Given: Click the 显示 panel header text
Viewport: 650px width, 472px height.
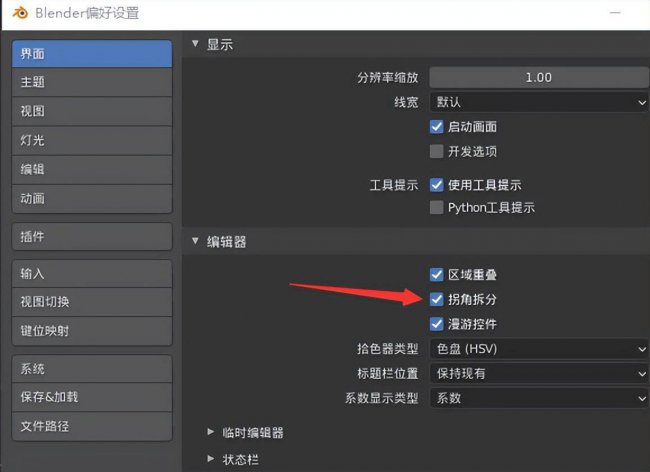Looking at the screenshot, I should 220,44.
